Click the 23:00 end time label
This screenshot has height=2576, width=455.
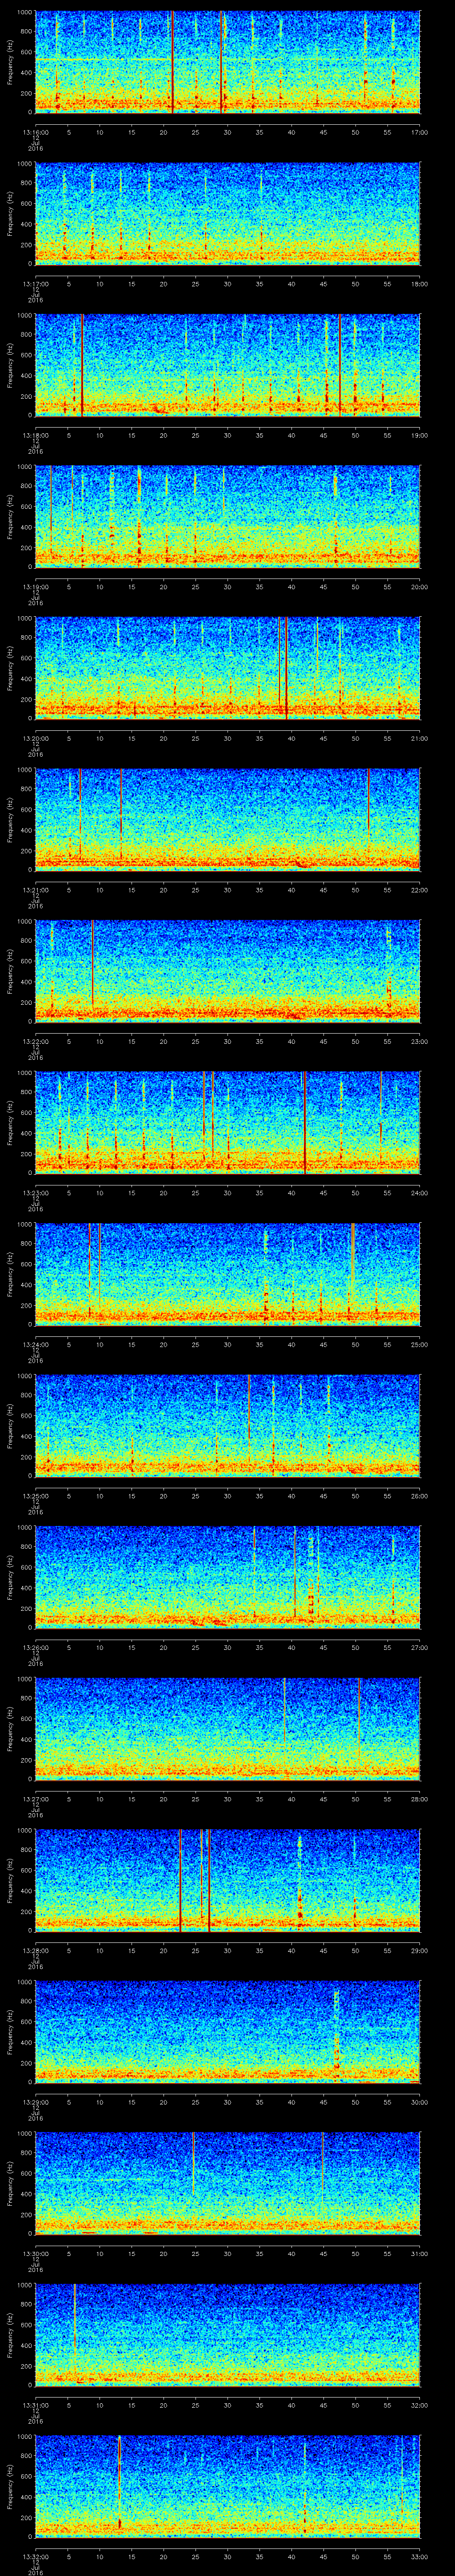420,1041
